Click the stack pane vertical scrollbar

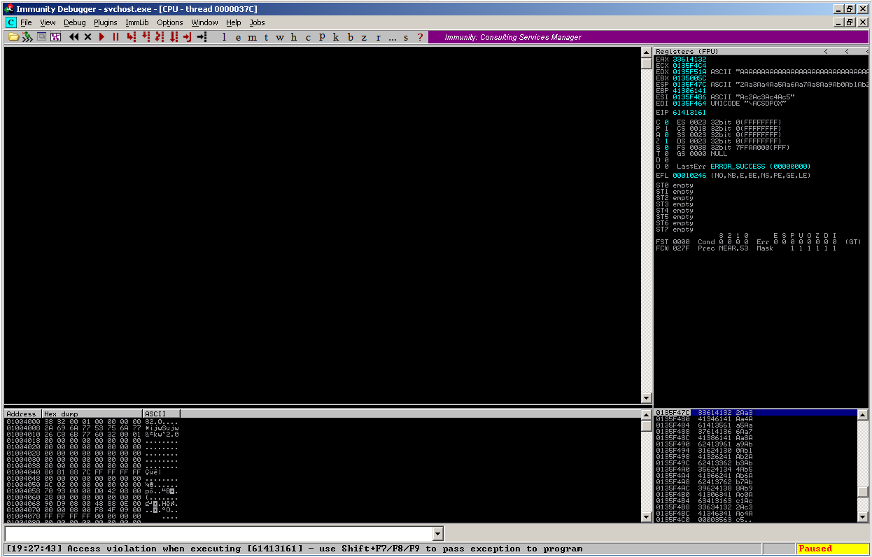tap(862, 460)
